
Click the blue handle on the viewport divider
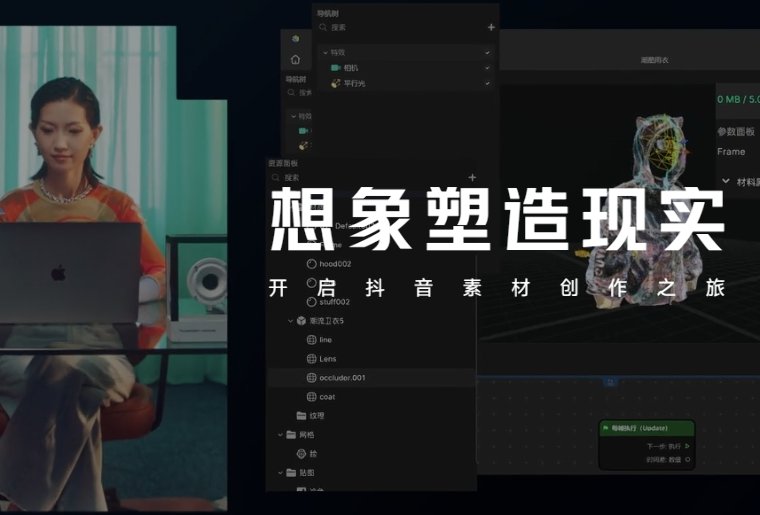coord(610,382)
